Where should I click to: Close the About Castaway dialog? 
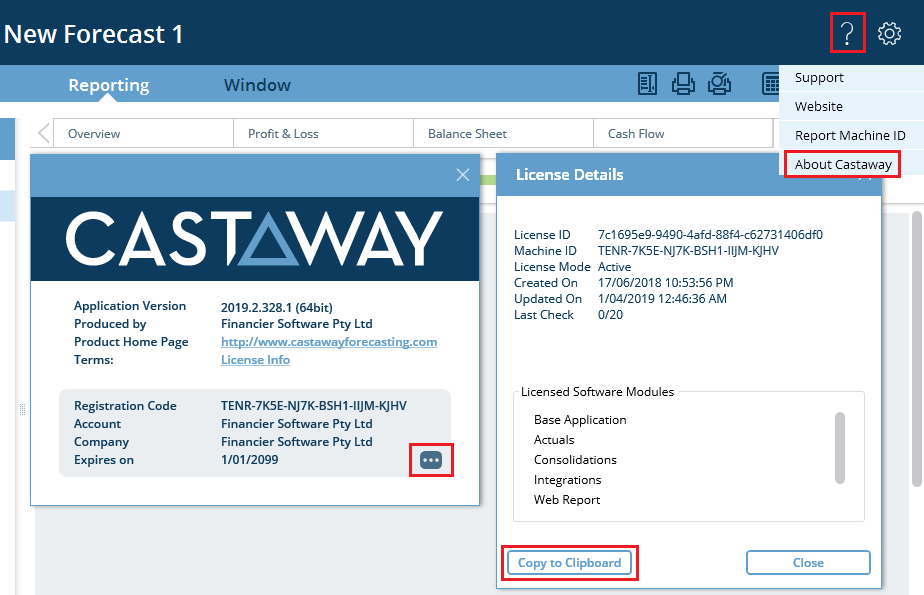(x=462, y=175)
